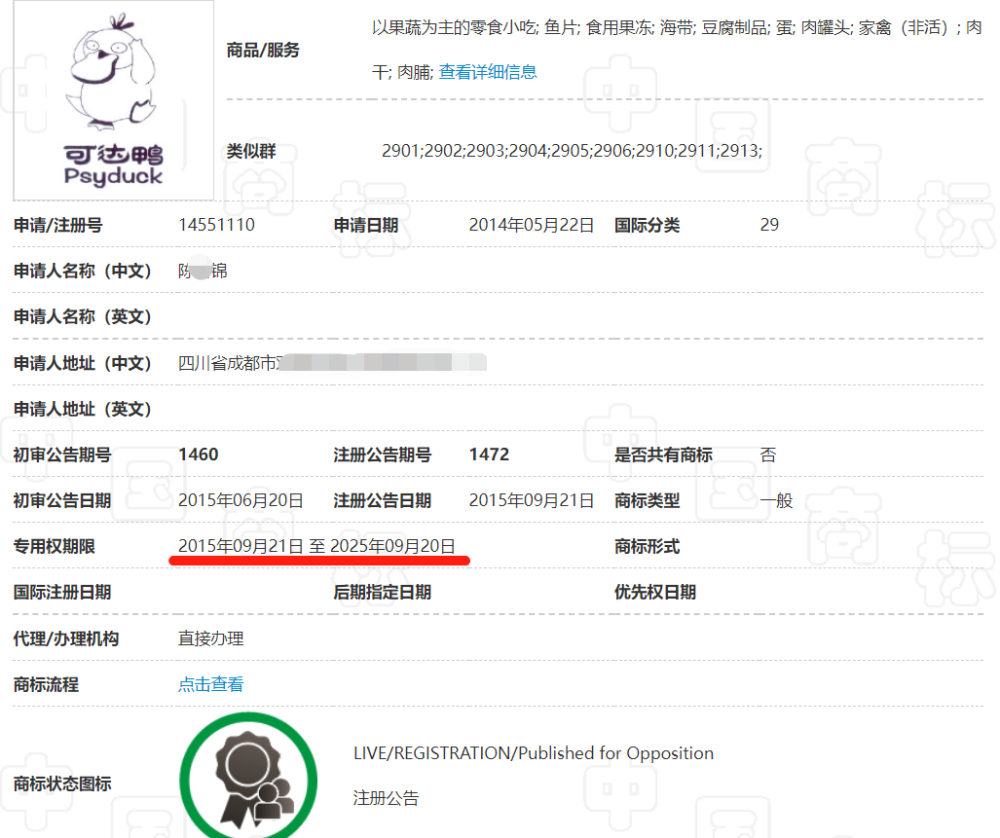Click the registration announcement issue number 1472
Image resolution: width=1000 pixels, height=838 pixels.
click(489, 455)
